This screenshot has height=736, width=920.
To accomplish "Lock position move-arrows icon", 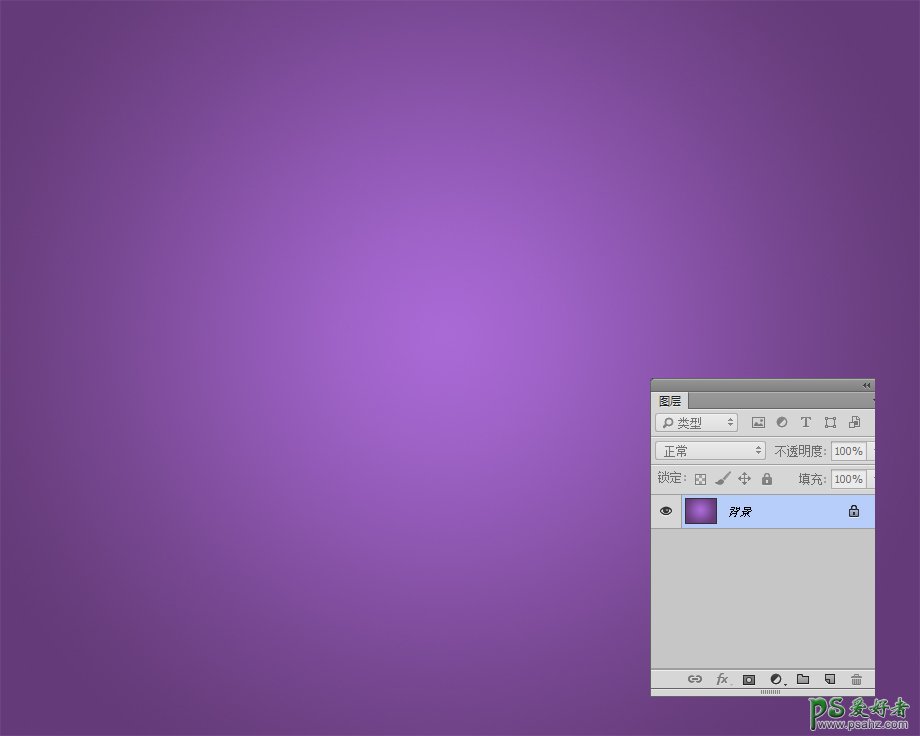I will [x=745, y=479].
